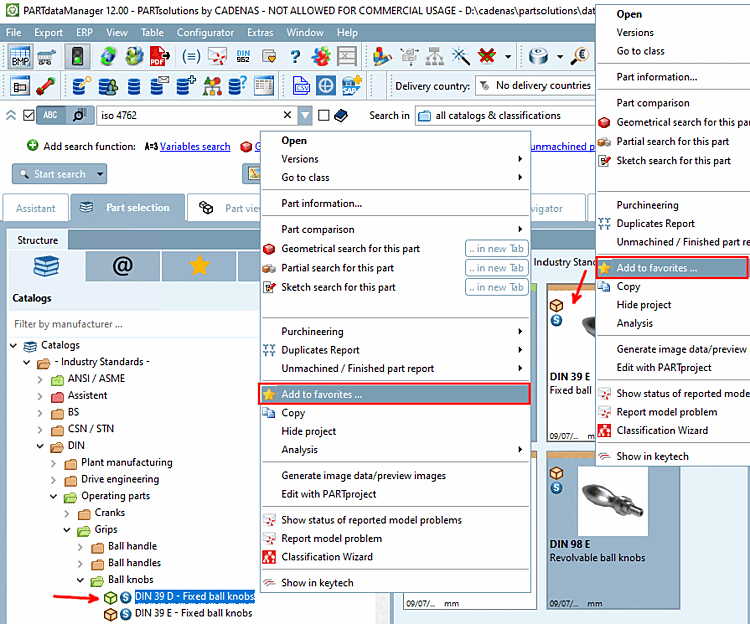Open Purchineering submenu in the center context menu

click(394, 331)
